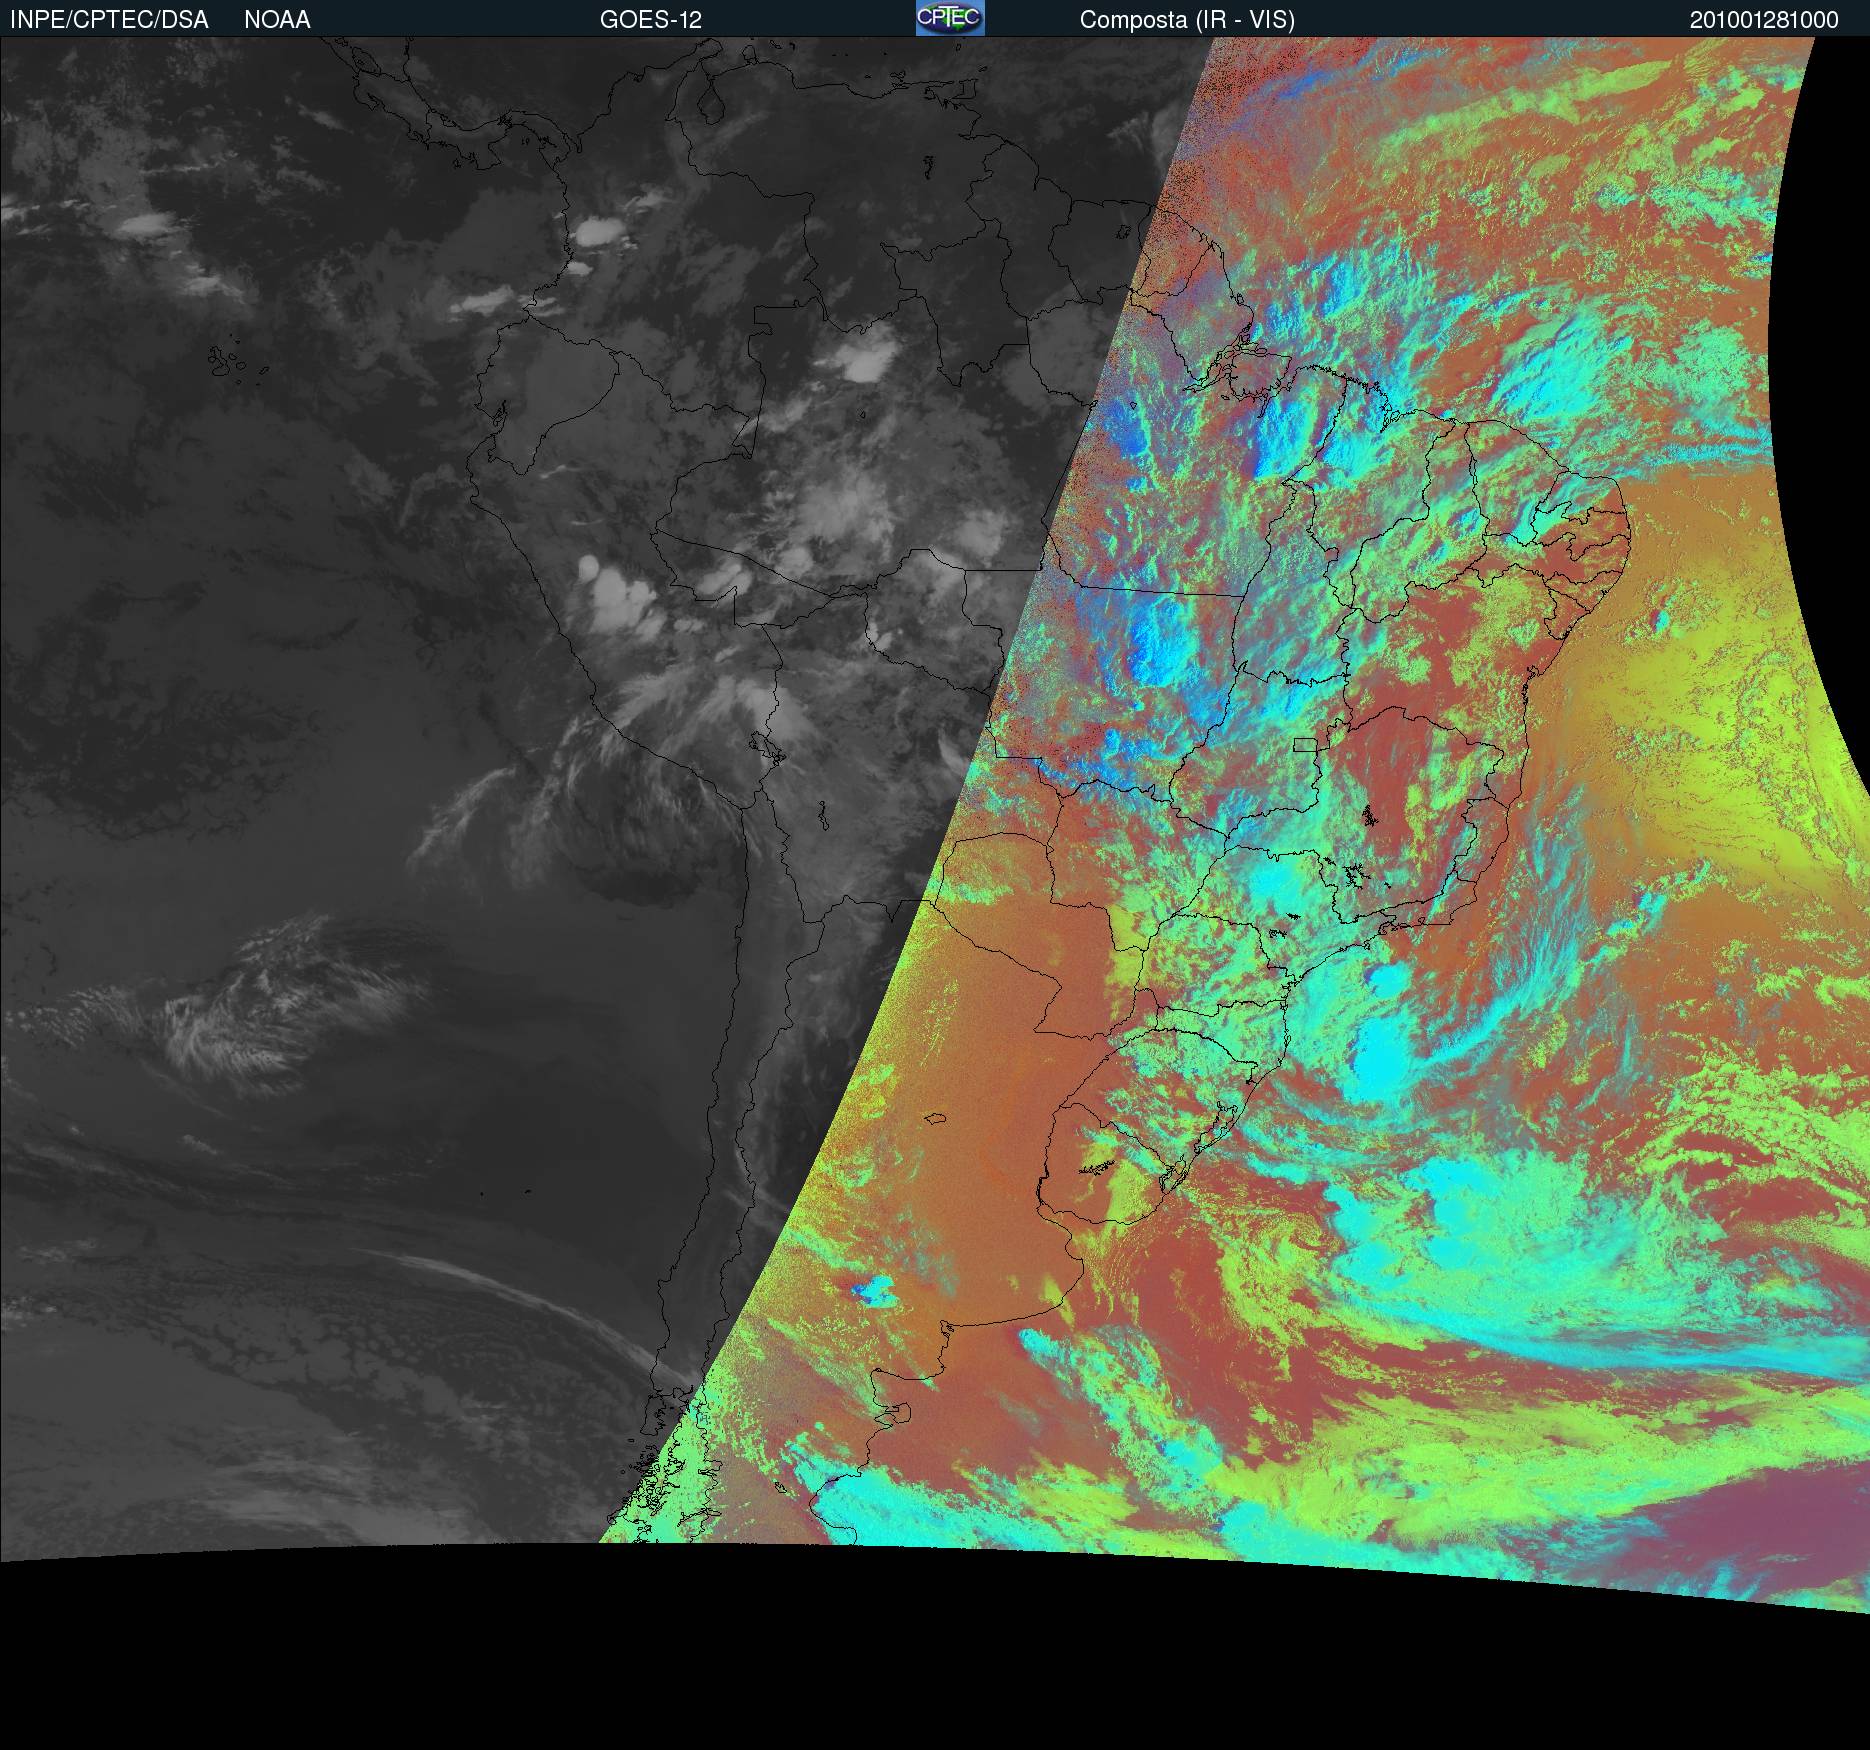Click the CPTEC logo in the header
The image size is (1870, 1750).
click(950, 18)
